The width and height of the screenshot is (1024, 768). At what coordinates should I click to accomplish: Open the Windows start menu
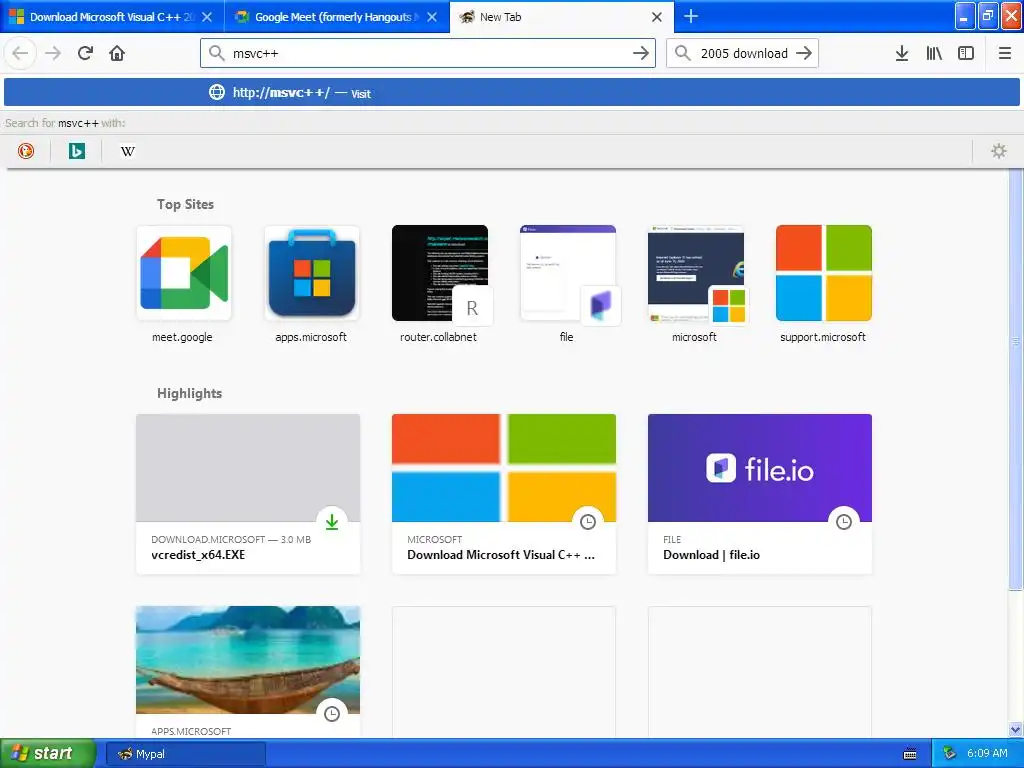47,754
